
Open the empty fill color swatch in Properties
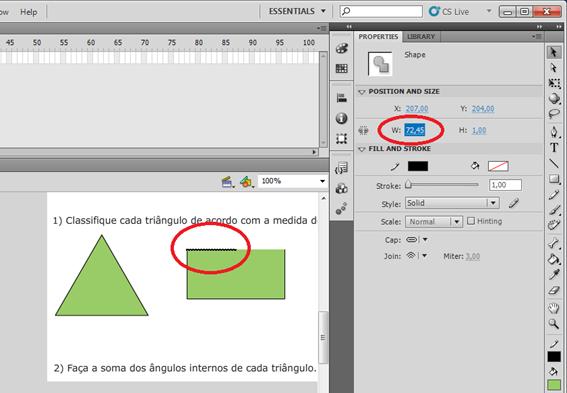(498, 166)
